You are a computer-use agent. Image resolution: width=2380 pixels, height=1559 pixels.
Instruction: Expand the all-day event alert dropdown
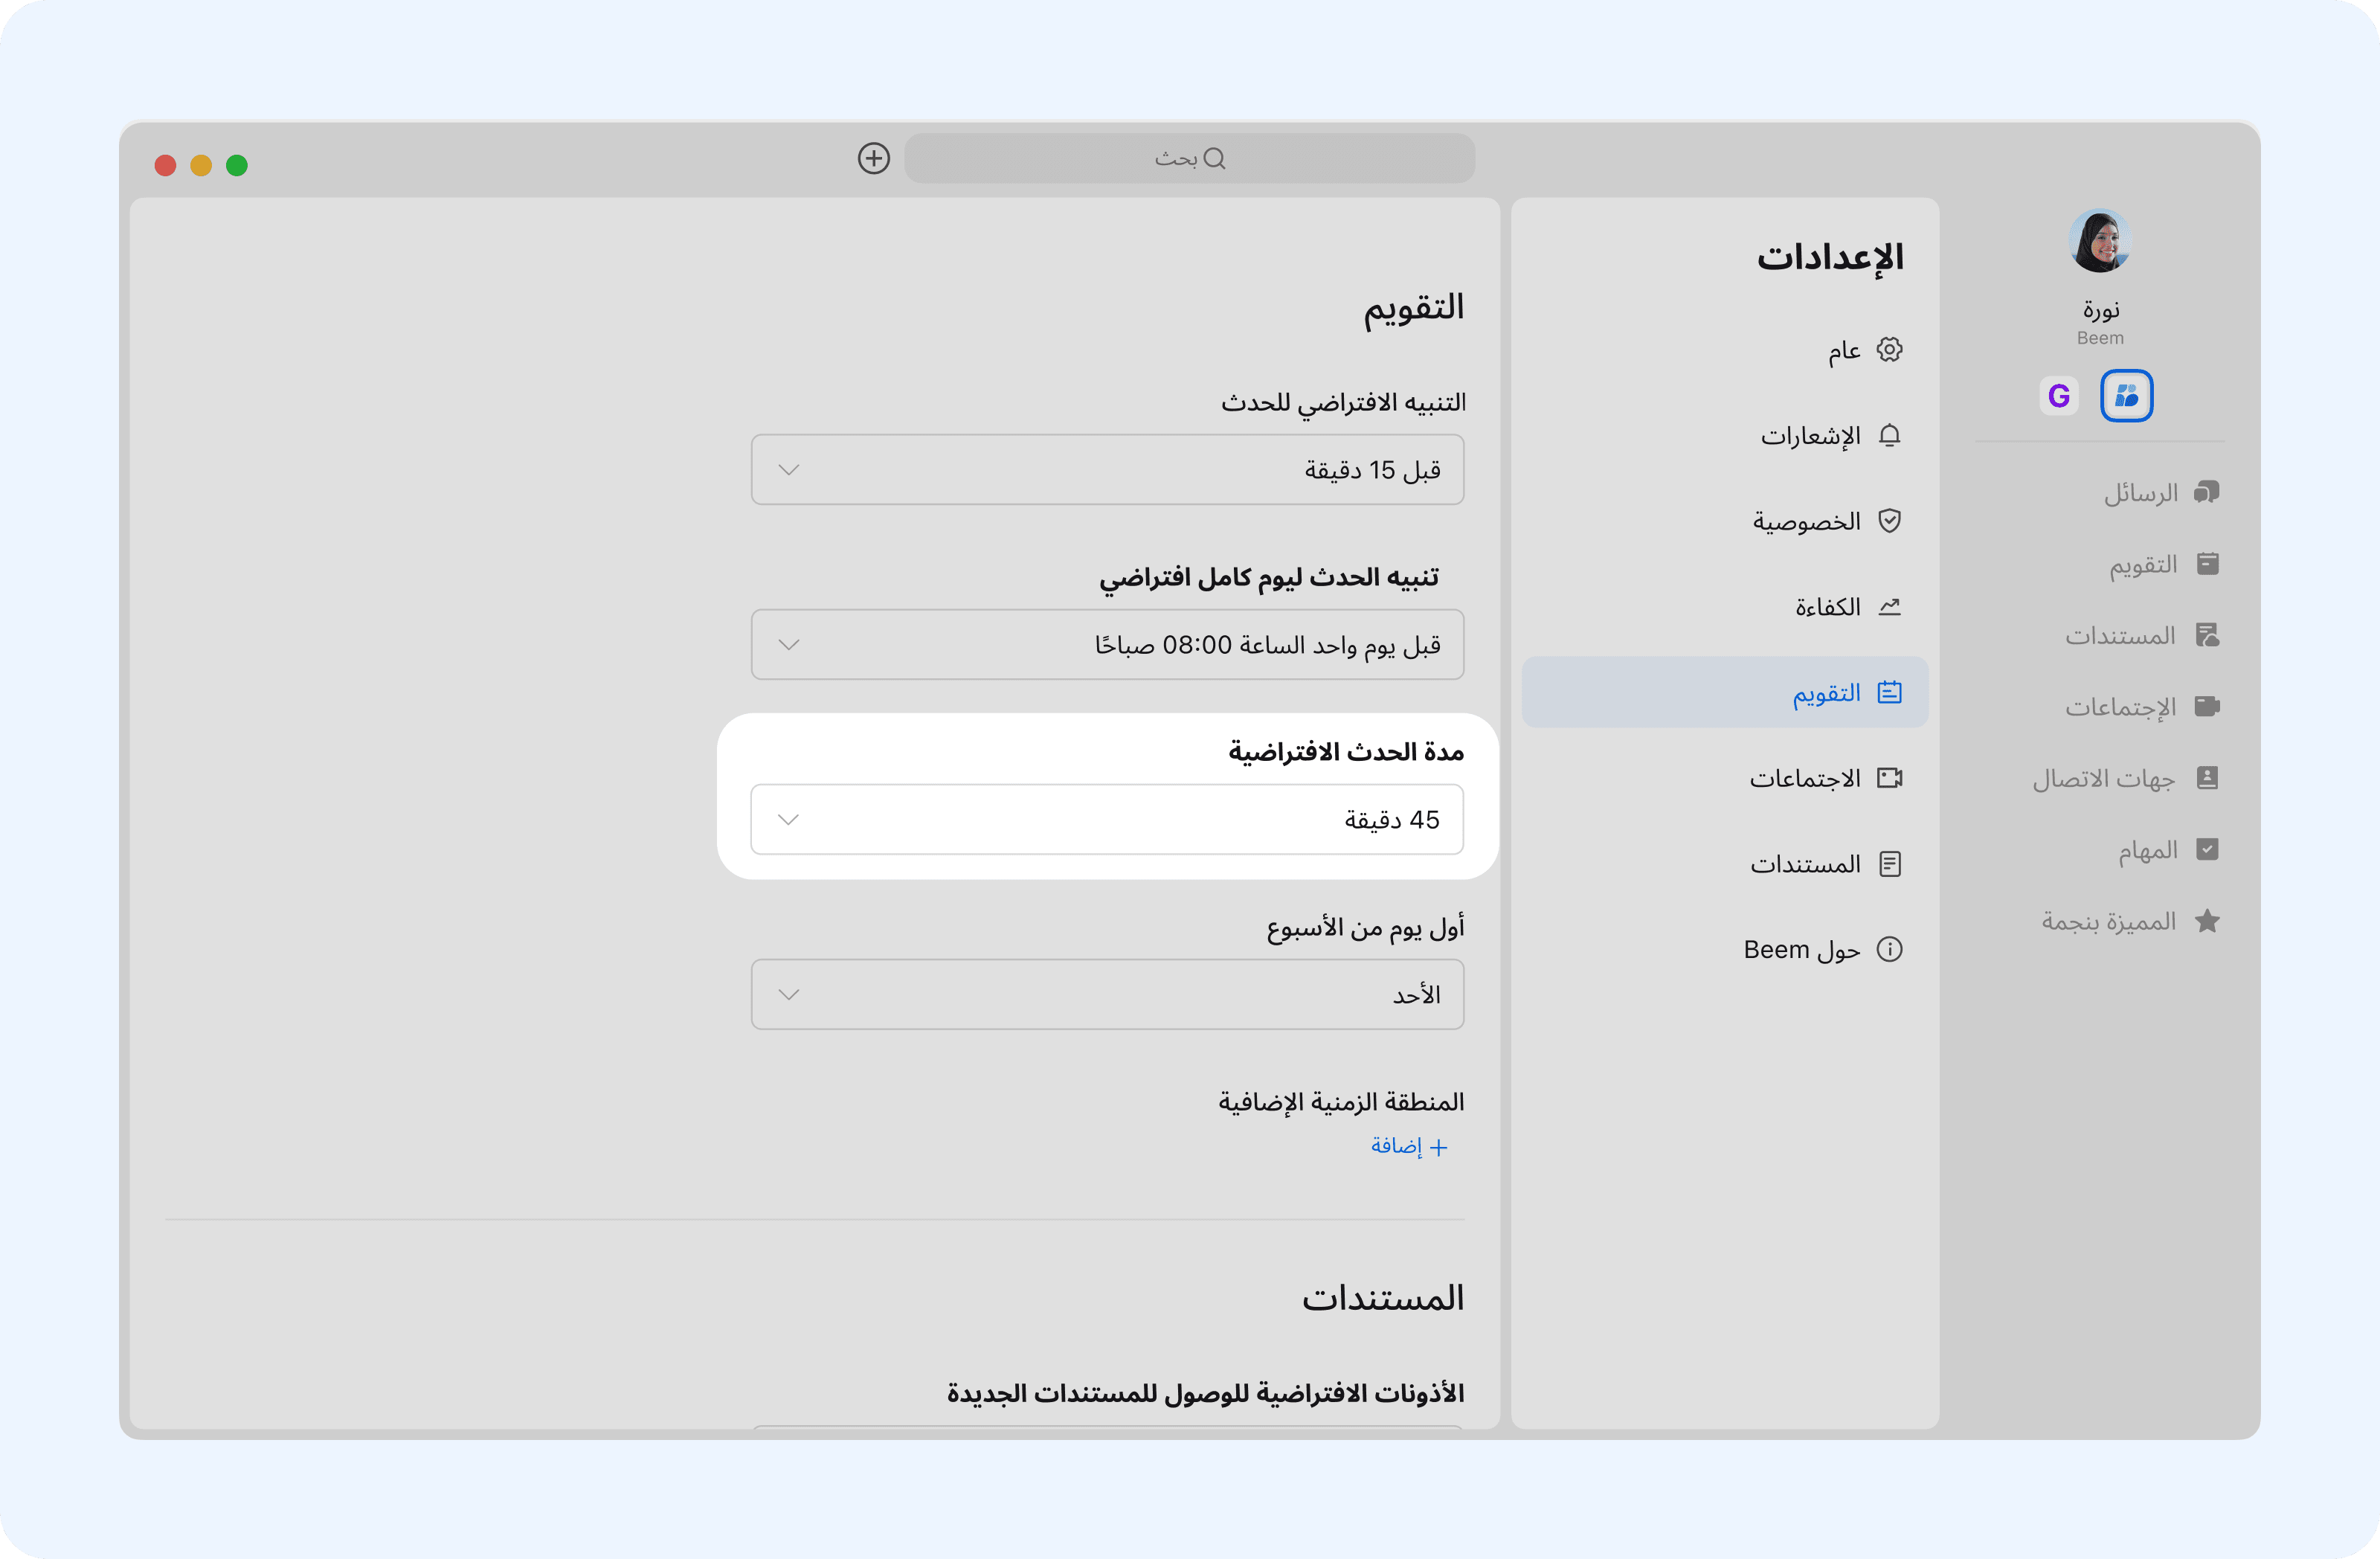pyautogui.click(x=1107, y=645)
